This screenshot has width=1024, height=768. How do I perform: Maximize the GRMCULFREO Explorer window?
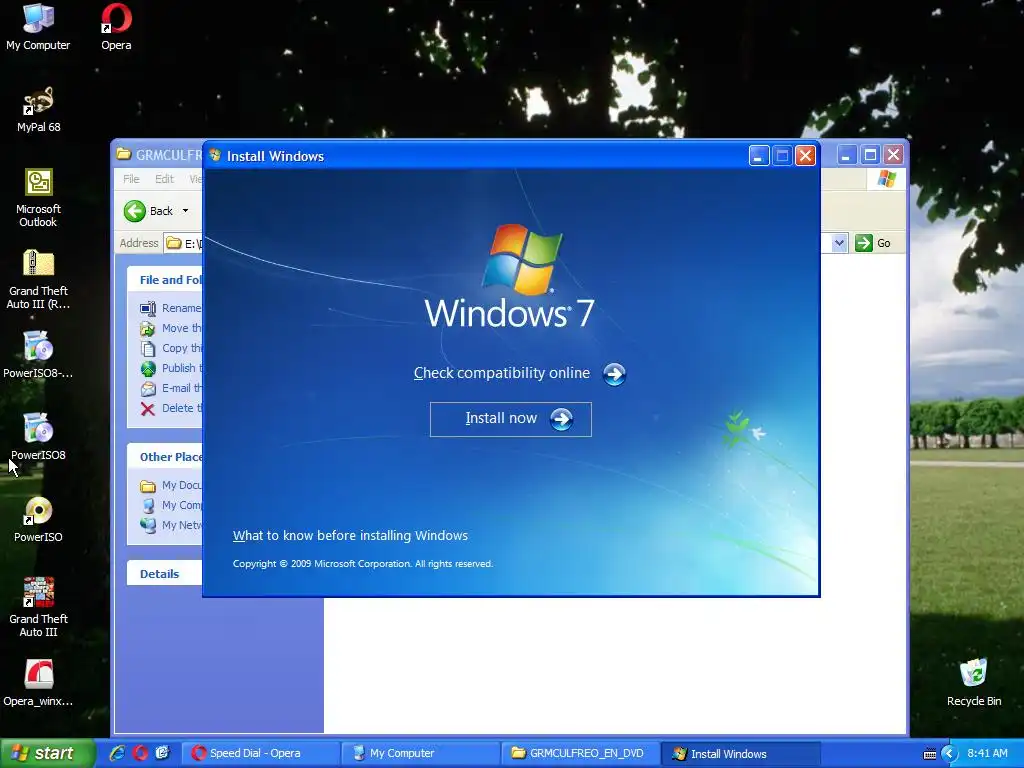tap(870, 155)
